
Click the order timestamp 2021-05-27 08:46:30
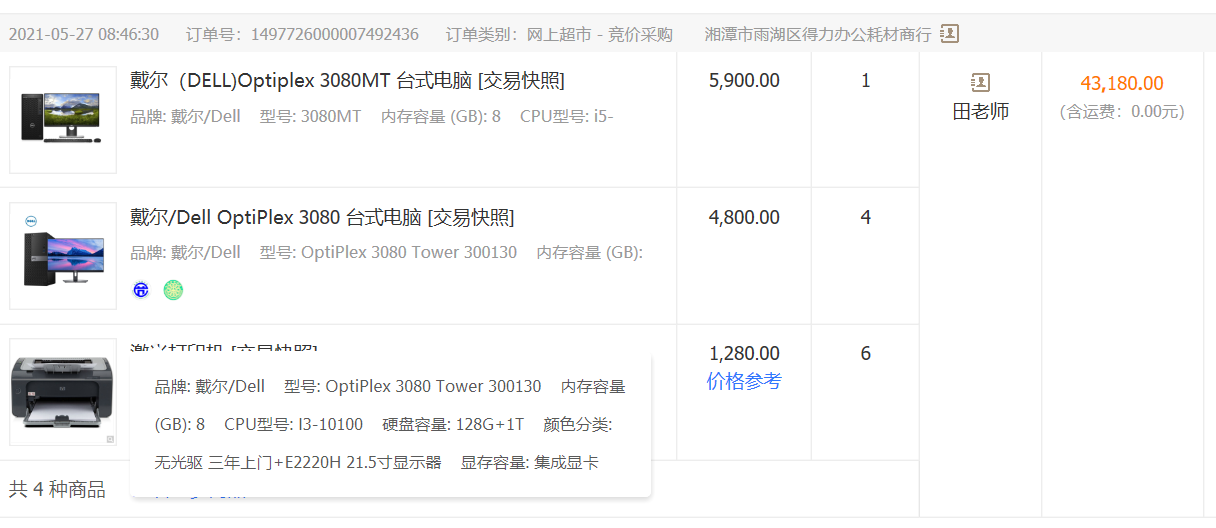click(x=84, y=34)
